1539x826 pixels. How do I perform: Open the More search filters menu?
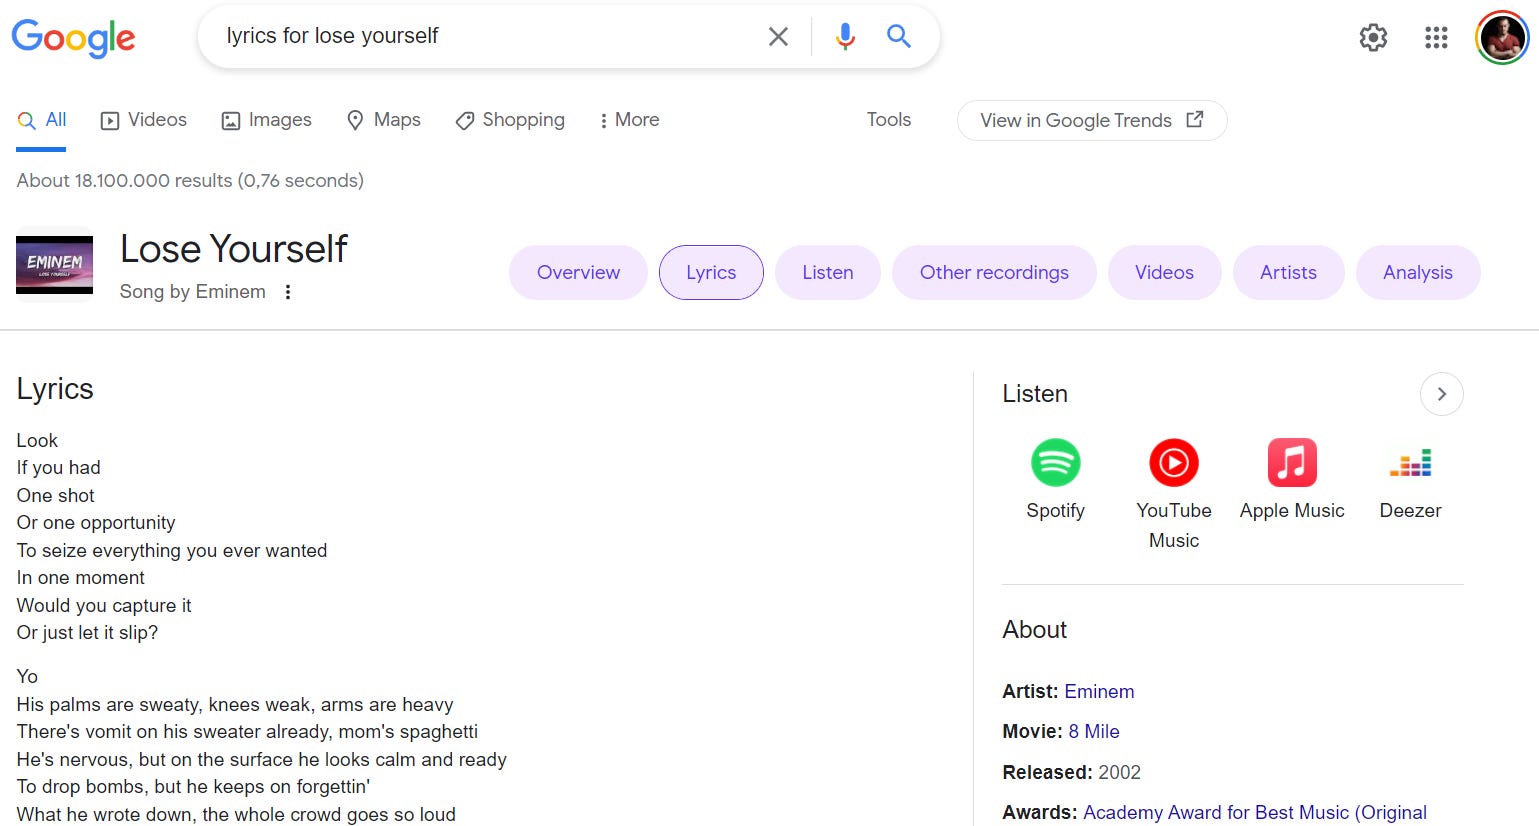pyautogui.click(x=629, y=120)
